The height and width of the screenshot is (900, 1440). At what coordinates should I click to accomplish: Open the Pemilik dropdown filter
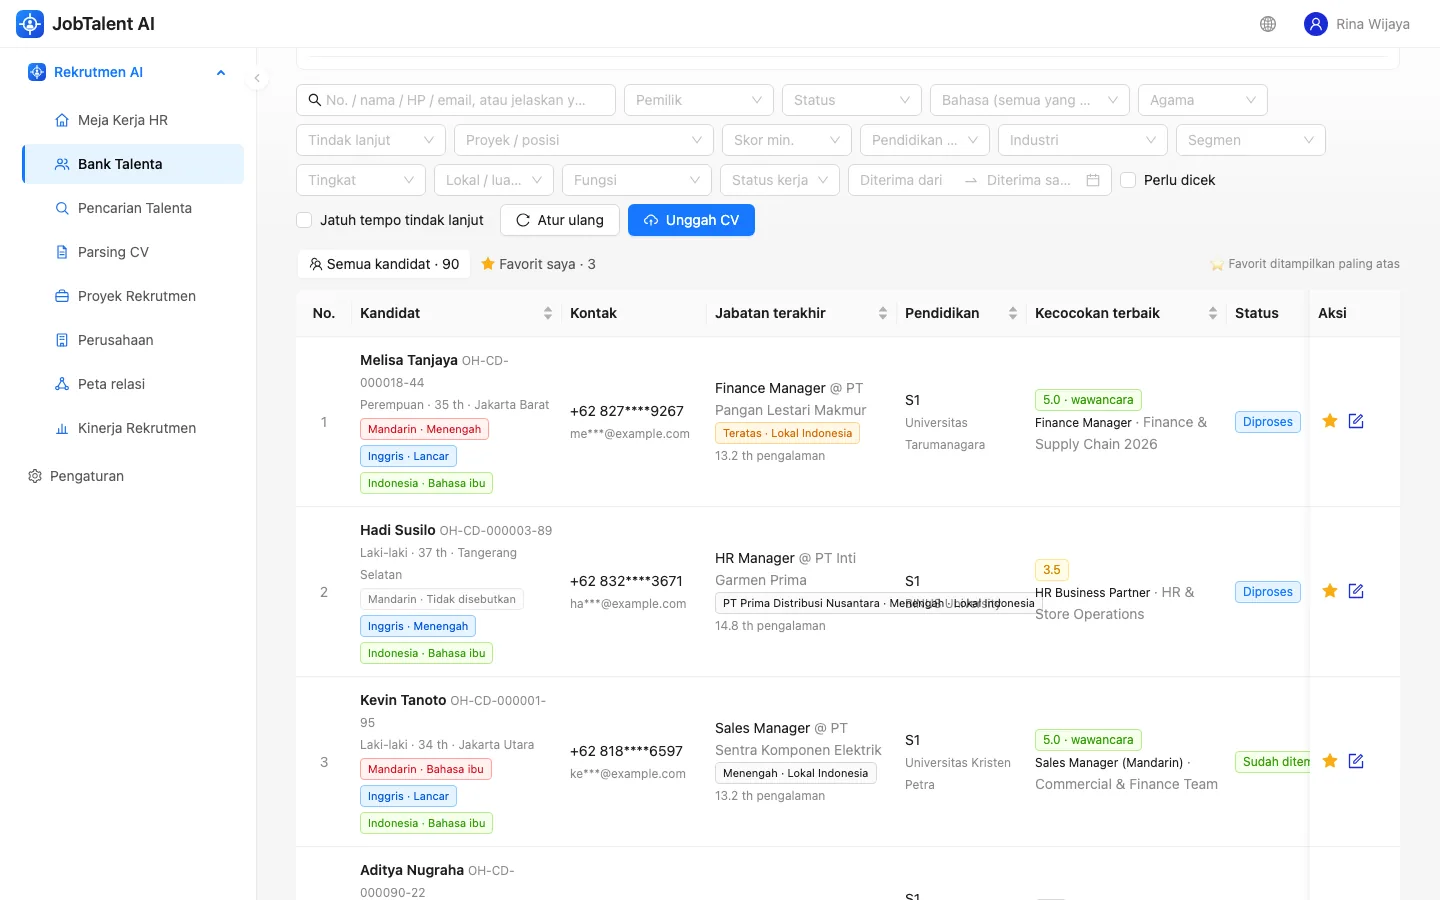point(699,100)
